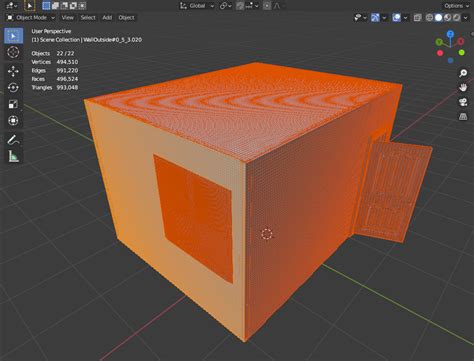Screen dimensions: 474x361
Task: Open pivot point dropdown
Action: point(226,6)
